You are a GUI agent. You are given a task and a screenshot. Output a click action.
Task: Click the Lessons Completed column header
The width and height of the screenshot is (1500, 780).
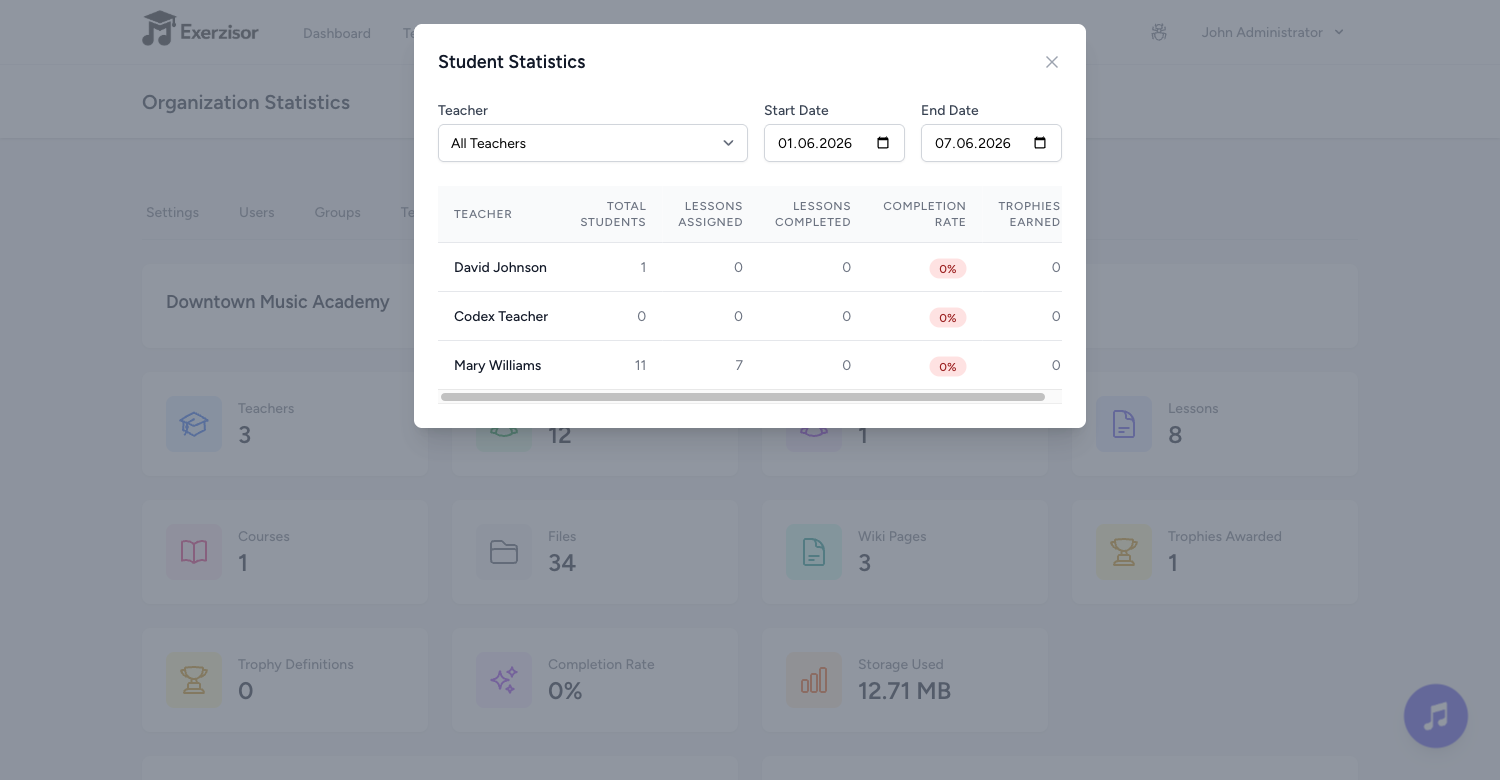813,214
